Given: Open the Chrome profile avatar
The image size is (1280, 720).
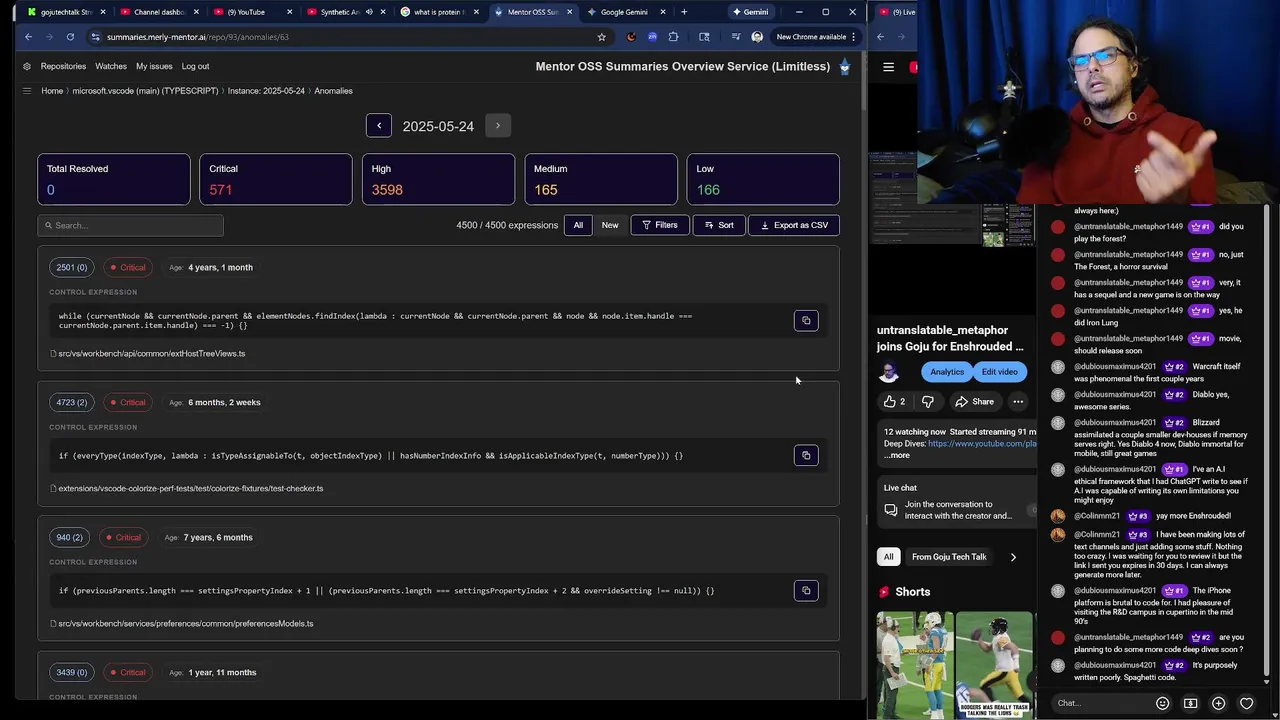Looking at the screenshot, I should coord(757,37).
